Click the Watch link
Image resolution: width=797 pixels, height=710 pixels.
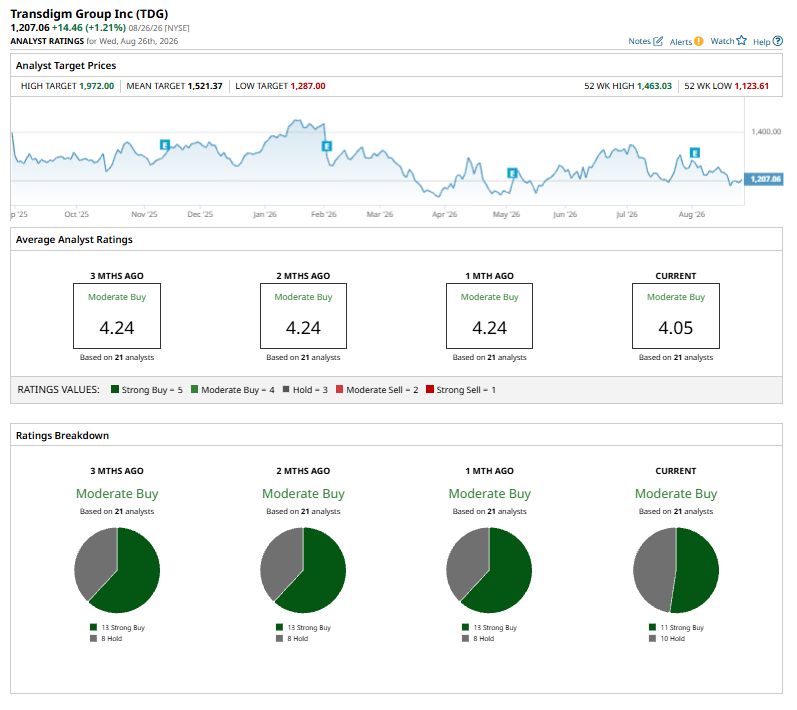[x=722, y=41]
